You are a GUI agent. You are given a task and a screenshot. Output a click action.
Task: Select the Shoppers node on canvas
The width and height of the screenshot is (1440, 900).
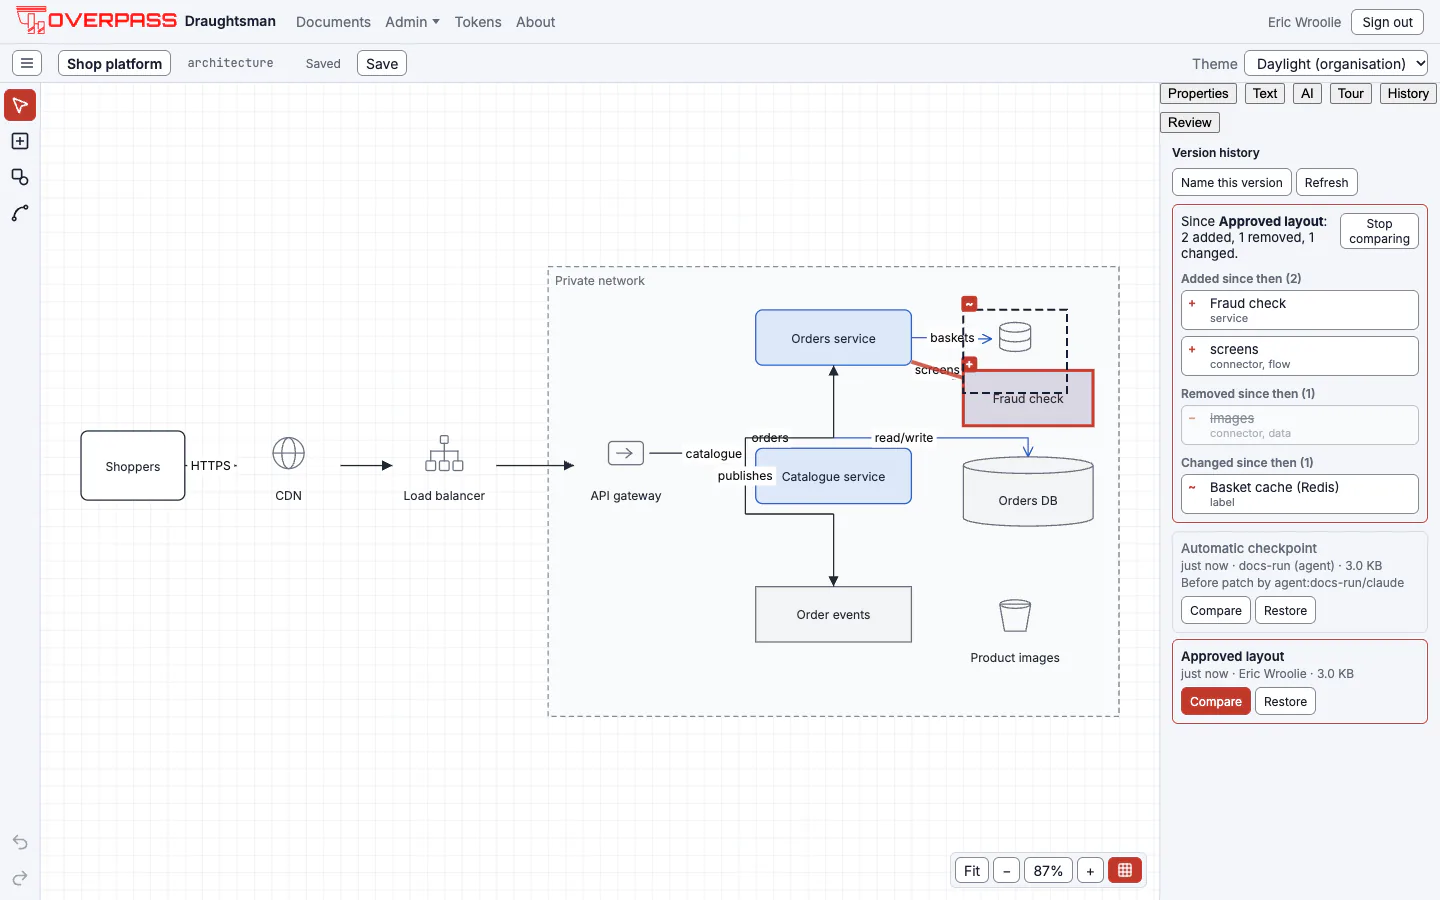click(x=133, y=466)
